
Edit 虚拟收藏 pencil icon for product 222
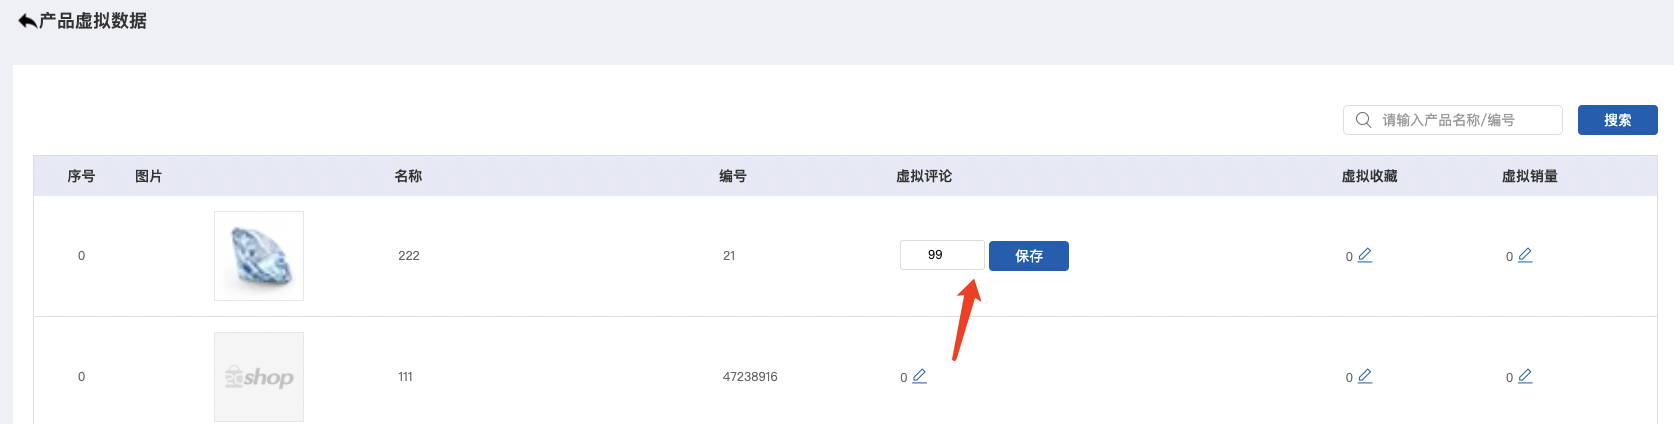1365,255
